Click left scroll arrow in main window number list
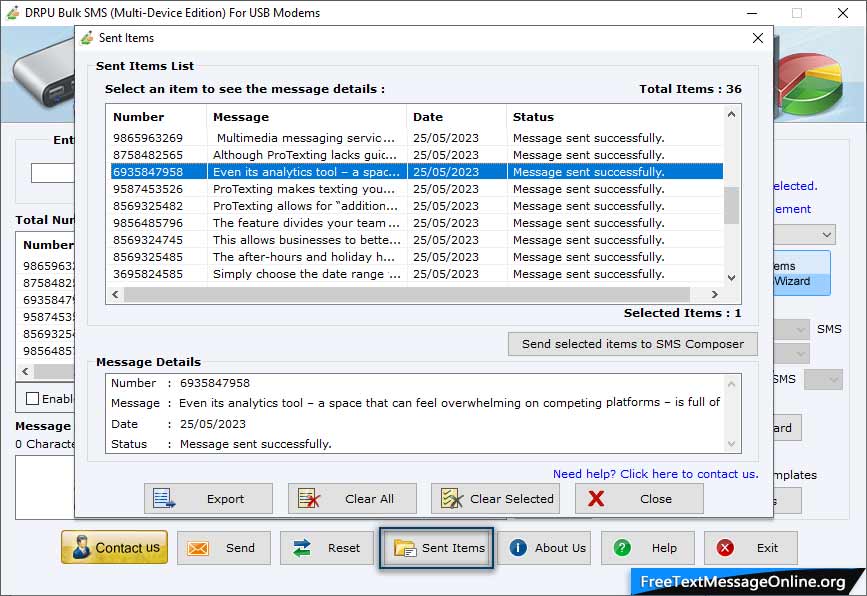867x596 pixels. (25, 372)
